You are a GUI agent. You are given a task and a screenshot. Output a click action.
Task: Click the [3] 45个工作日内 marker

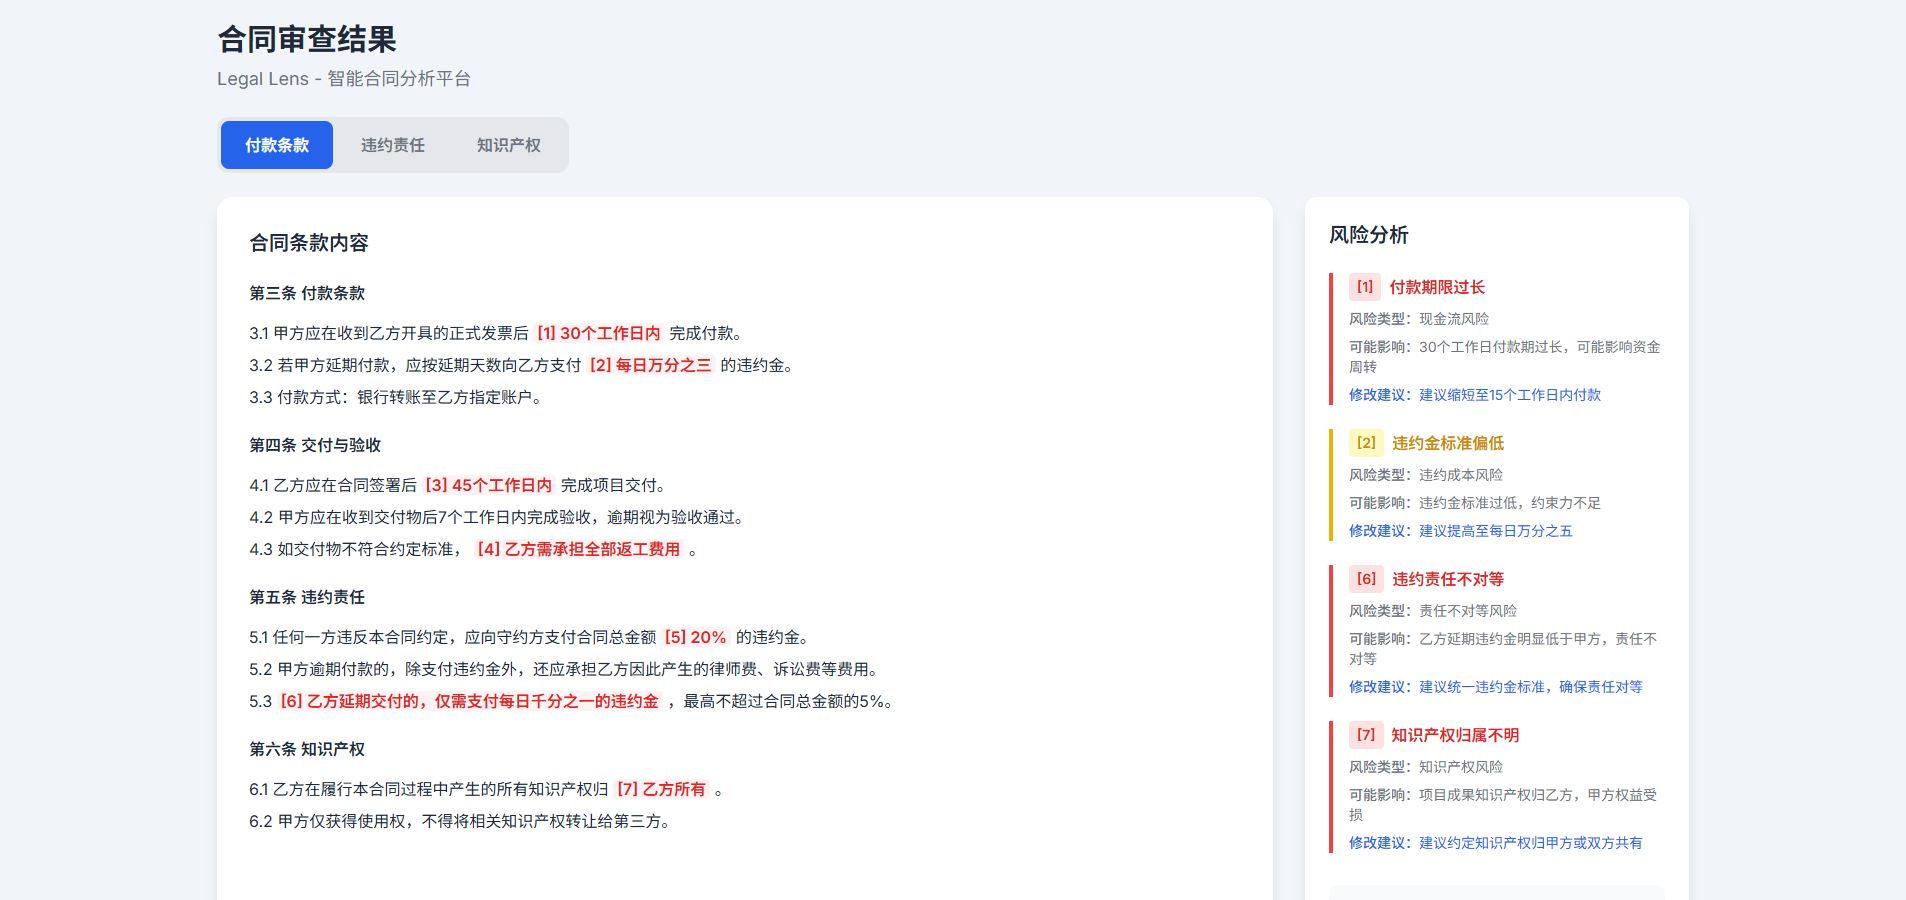[489, 484]
